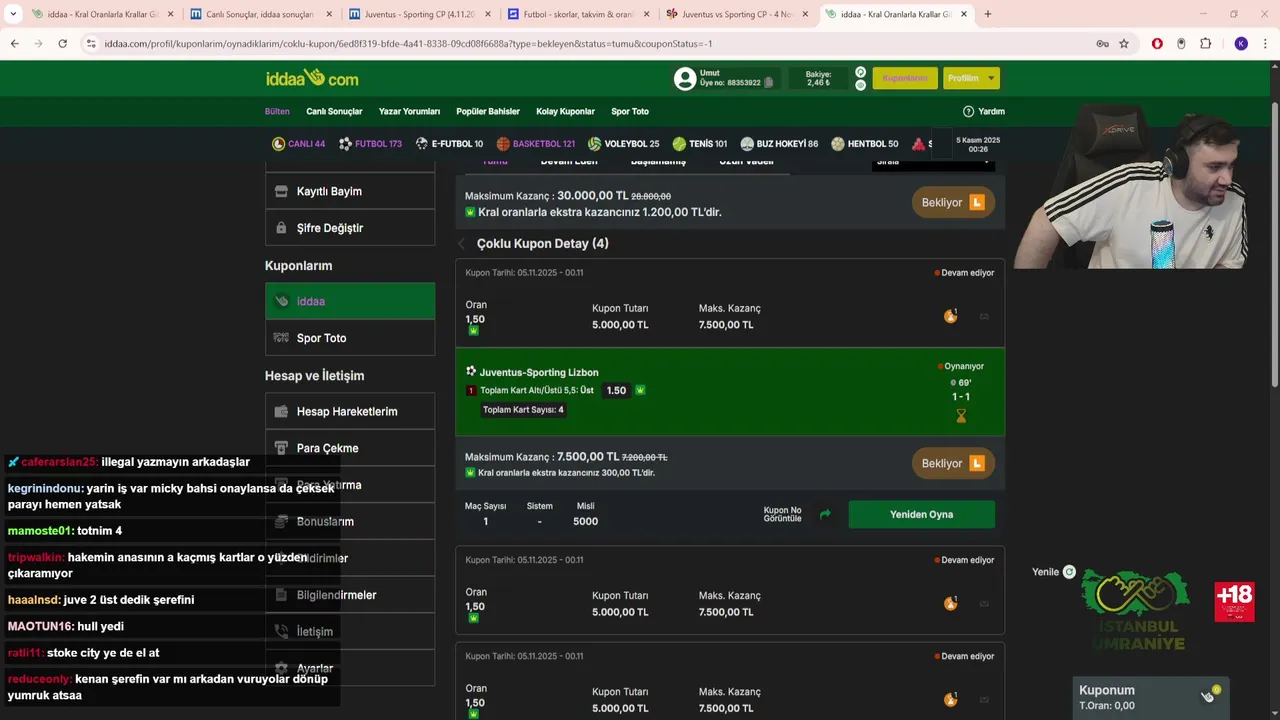Viewport: 1280px width, 720px height.
Task: Click the Yardım help icon
Action: (x=968, y=111)
